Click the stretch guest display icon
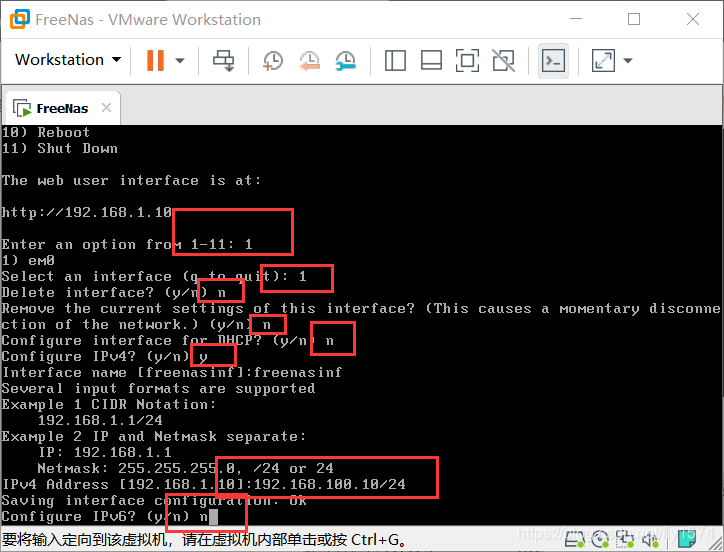Viewport: 724px width, 552px height. [x=603, y=61]
